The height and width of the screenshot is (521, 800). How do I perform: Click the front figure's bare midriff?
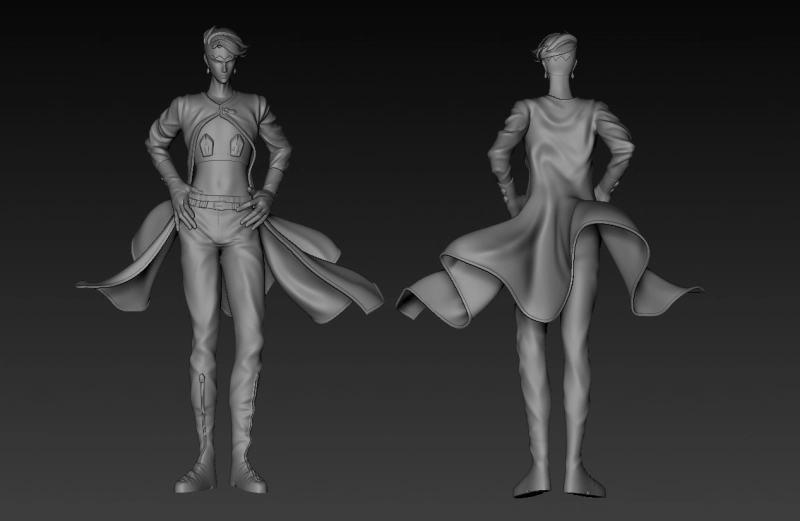(x=221, y=178)
